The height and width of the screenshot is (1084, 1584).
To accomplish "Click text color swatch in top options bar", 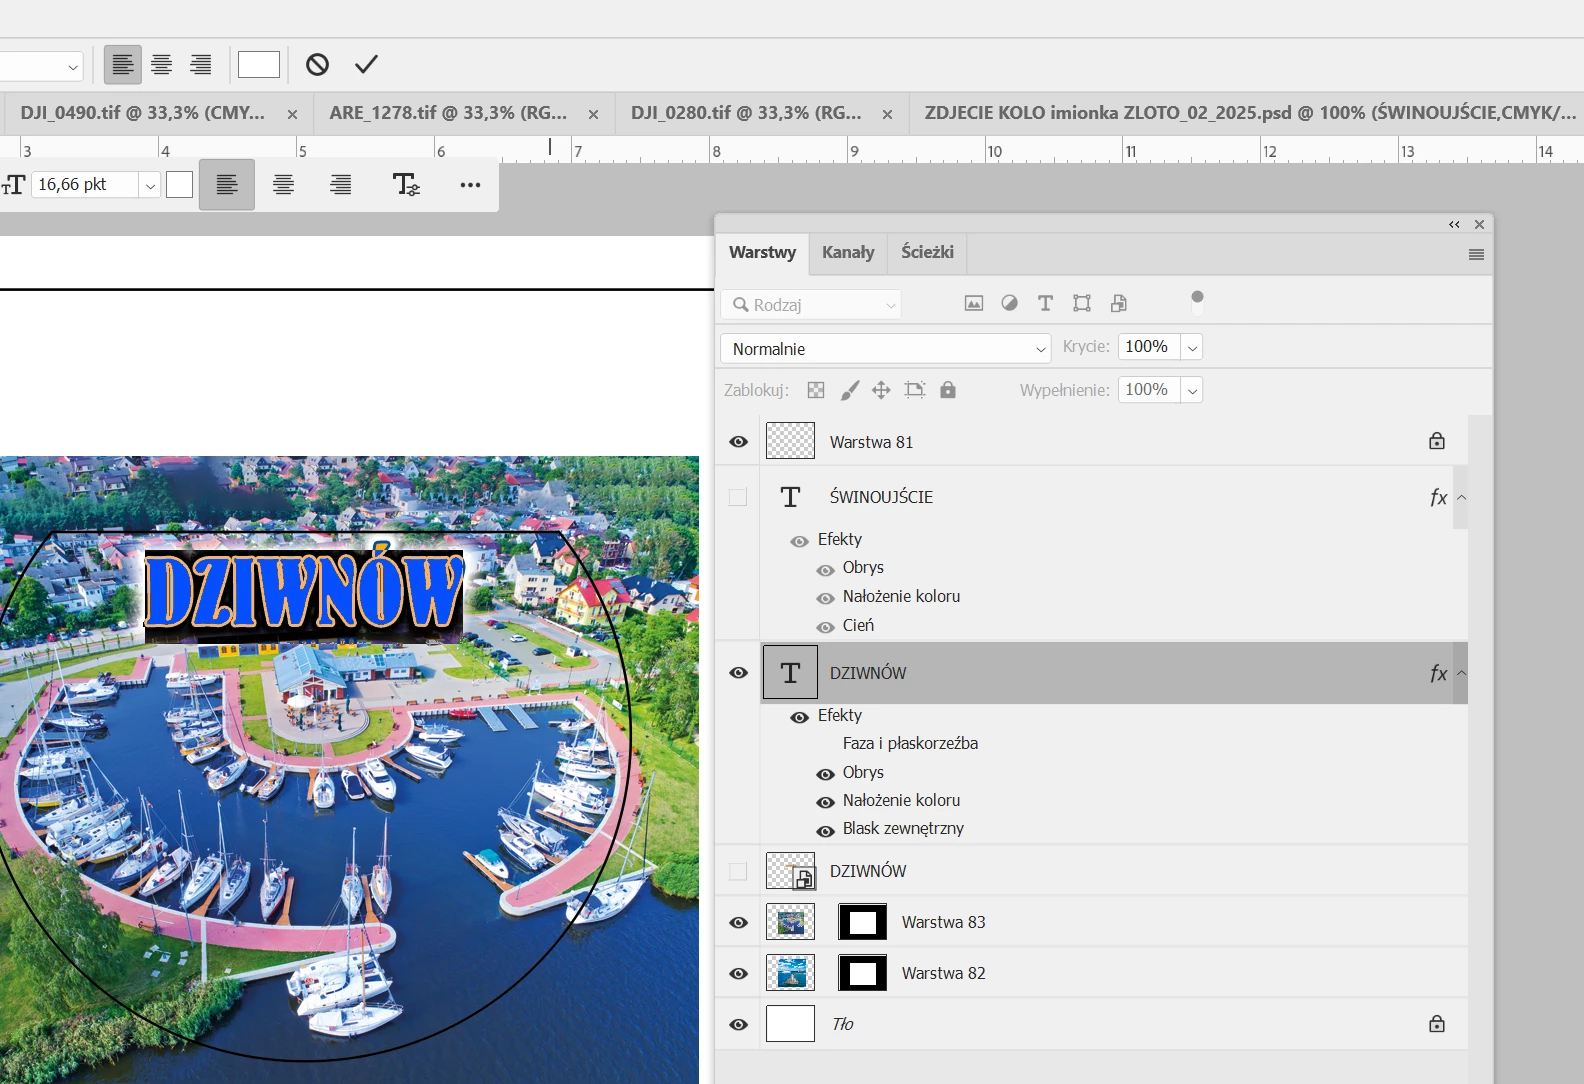I will click(x=258, y=65).
